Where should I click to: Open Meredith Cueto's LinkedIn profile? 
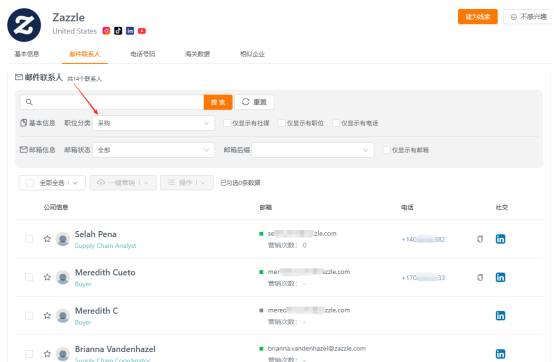pos(500,277)
